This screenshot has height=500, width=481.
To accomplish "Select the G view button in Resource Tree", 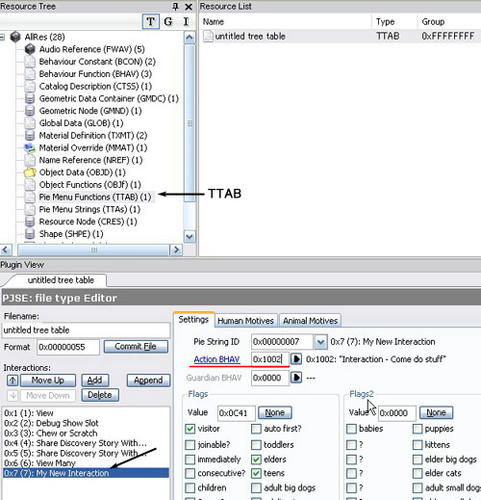I will (x=168, y=22).
